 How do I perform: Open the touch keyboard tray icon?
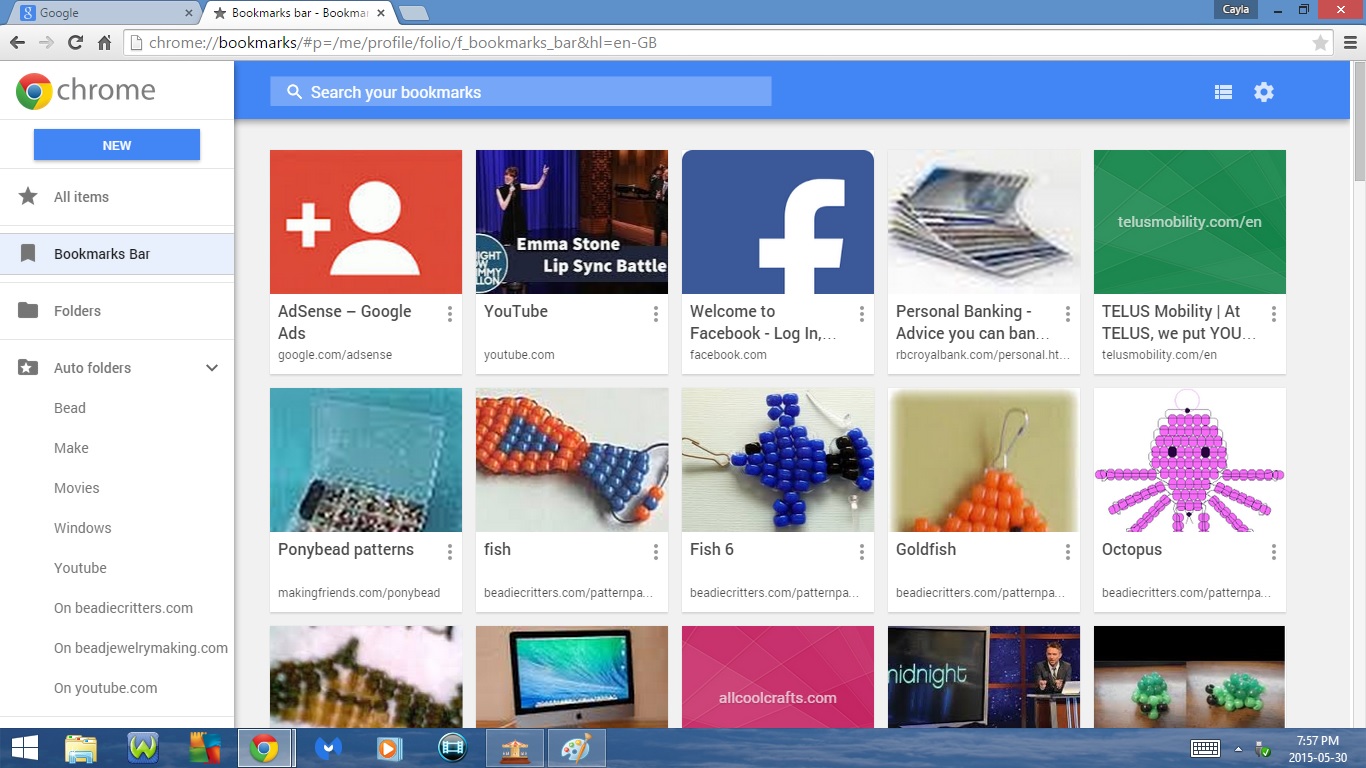(x=1204, y=748)
